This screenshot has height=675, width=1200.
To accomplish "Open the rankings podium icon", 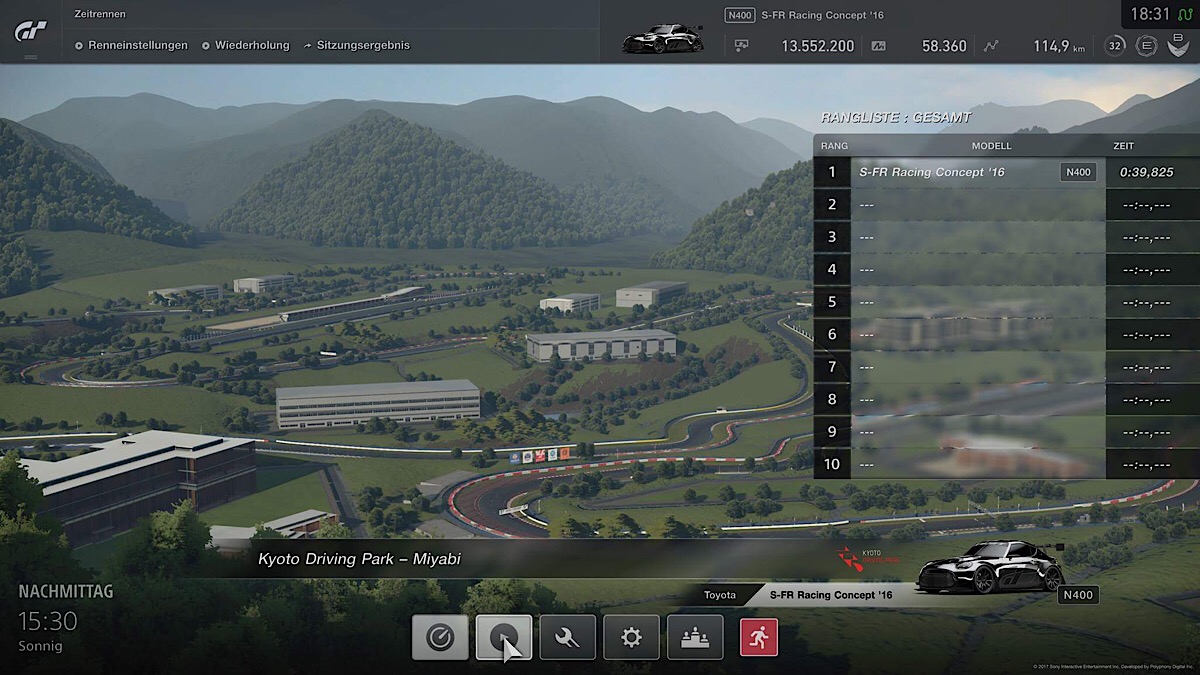I will (696, 637).
